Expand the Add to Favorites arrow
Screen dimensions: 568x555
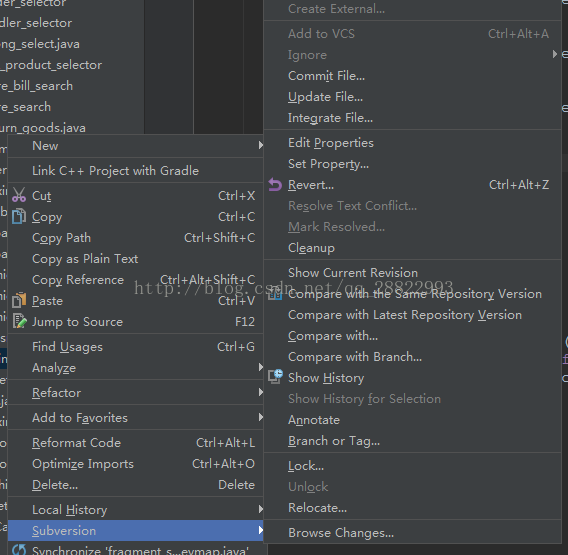pos(260,417)
